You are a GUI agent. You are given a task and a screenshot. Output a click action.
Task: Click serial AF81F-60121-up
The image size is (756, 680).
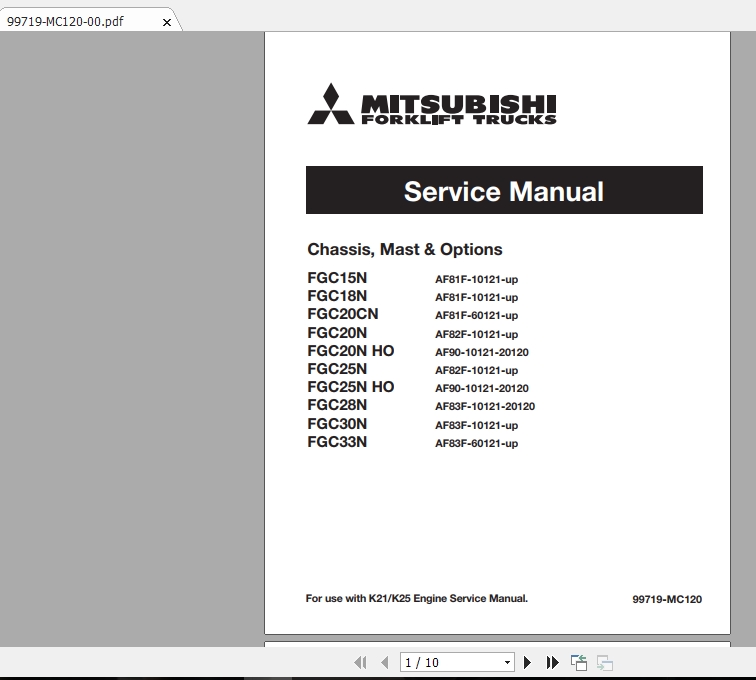476,315
